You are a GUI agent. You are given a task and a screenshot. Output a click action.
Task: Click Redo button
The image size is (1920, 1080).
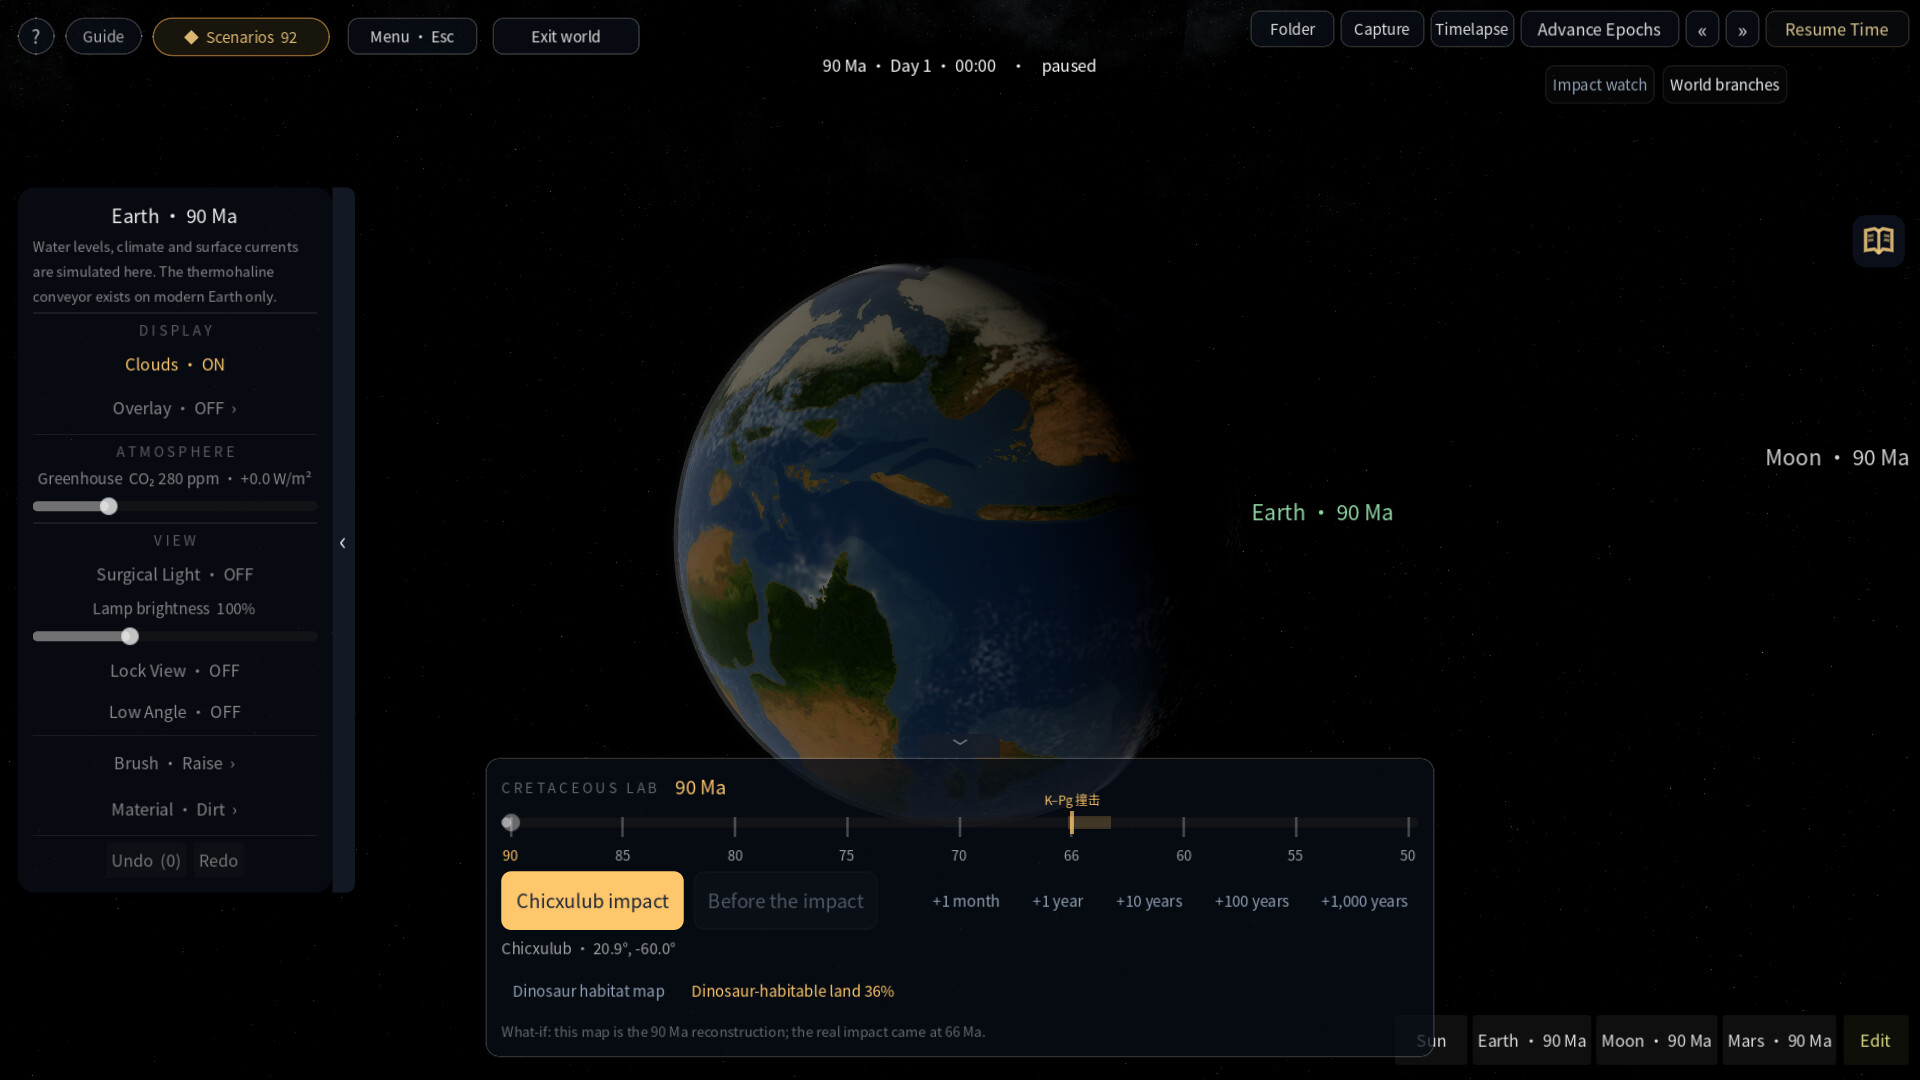[x=218, y=861]
